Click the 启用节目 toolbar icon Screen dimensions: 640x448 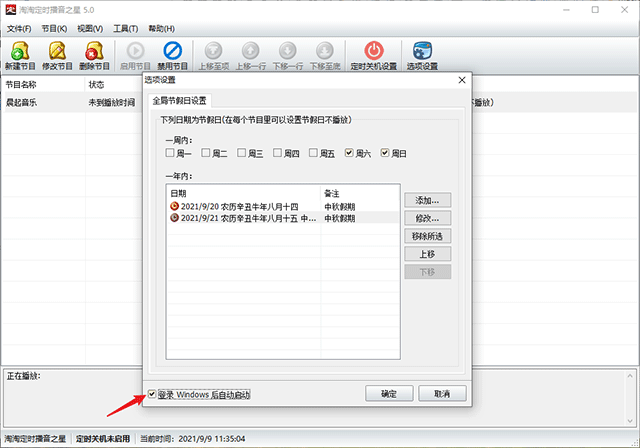click(x=134, y=51)
